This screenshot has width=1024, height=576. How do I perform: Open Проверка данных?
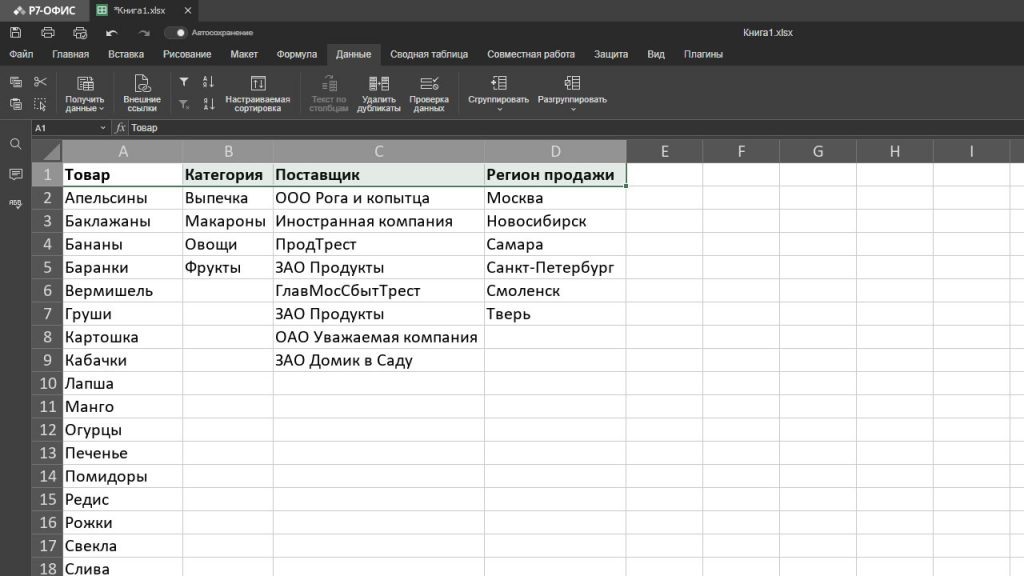click(429, 93)
